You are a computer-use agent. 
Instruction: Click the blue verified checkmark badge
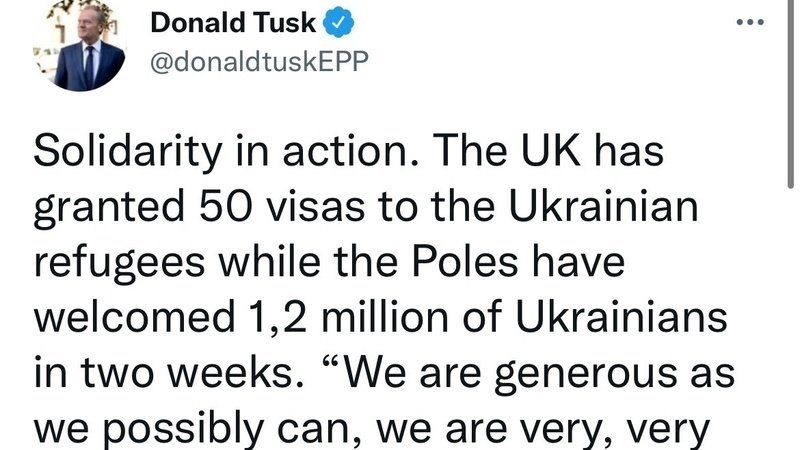point(337,22)
